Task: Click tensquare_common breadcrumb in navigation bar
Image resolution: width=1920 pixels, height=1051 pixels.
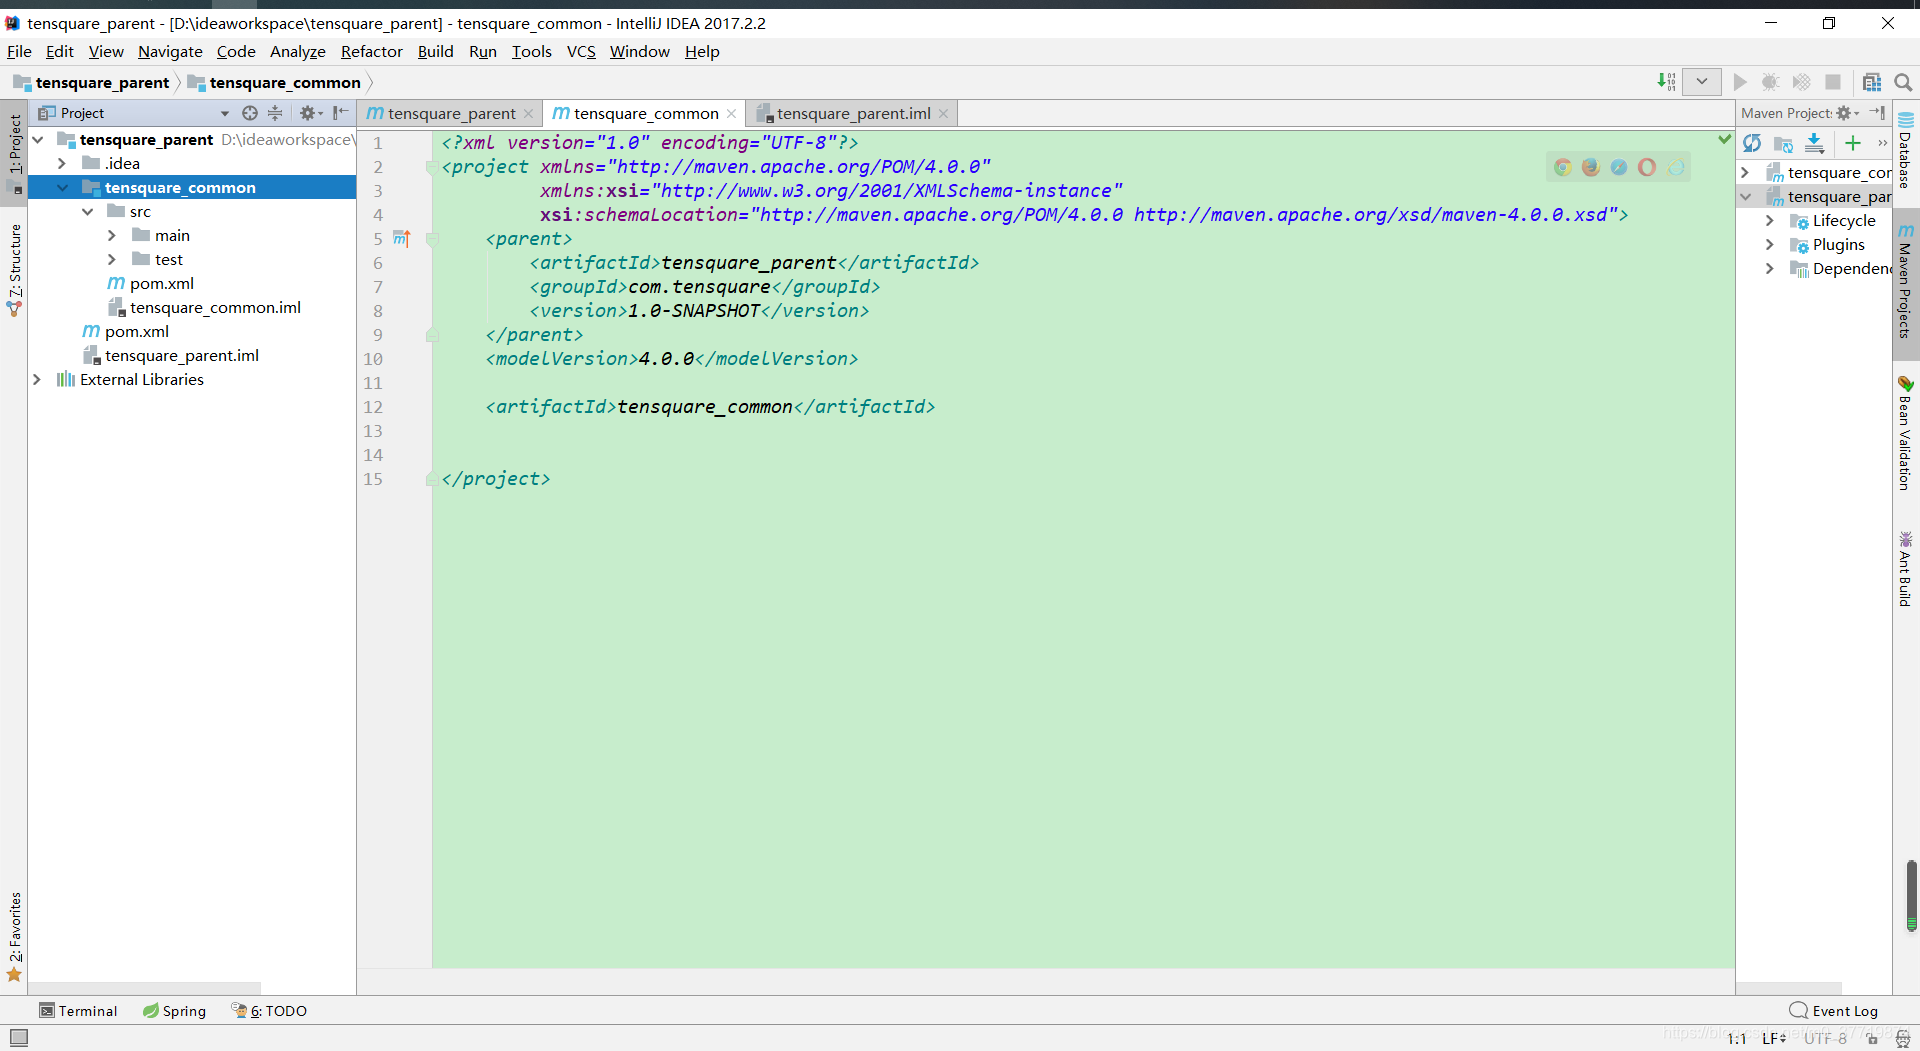Action: (274, 82)
